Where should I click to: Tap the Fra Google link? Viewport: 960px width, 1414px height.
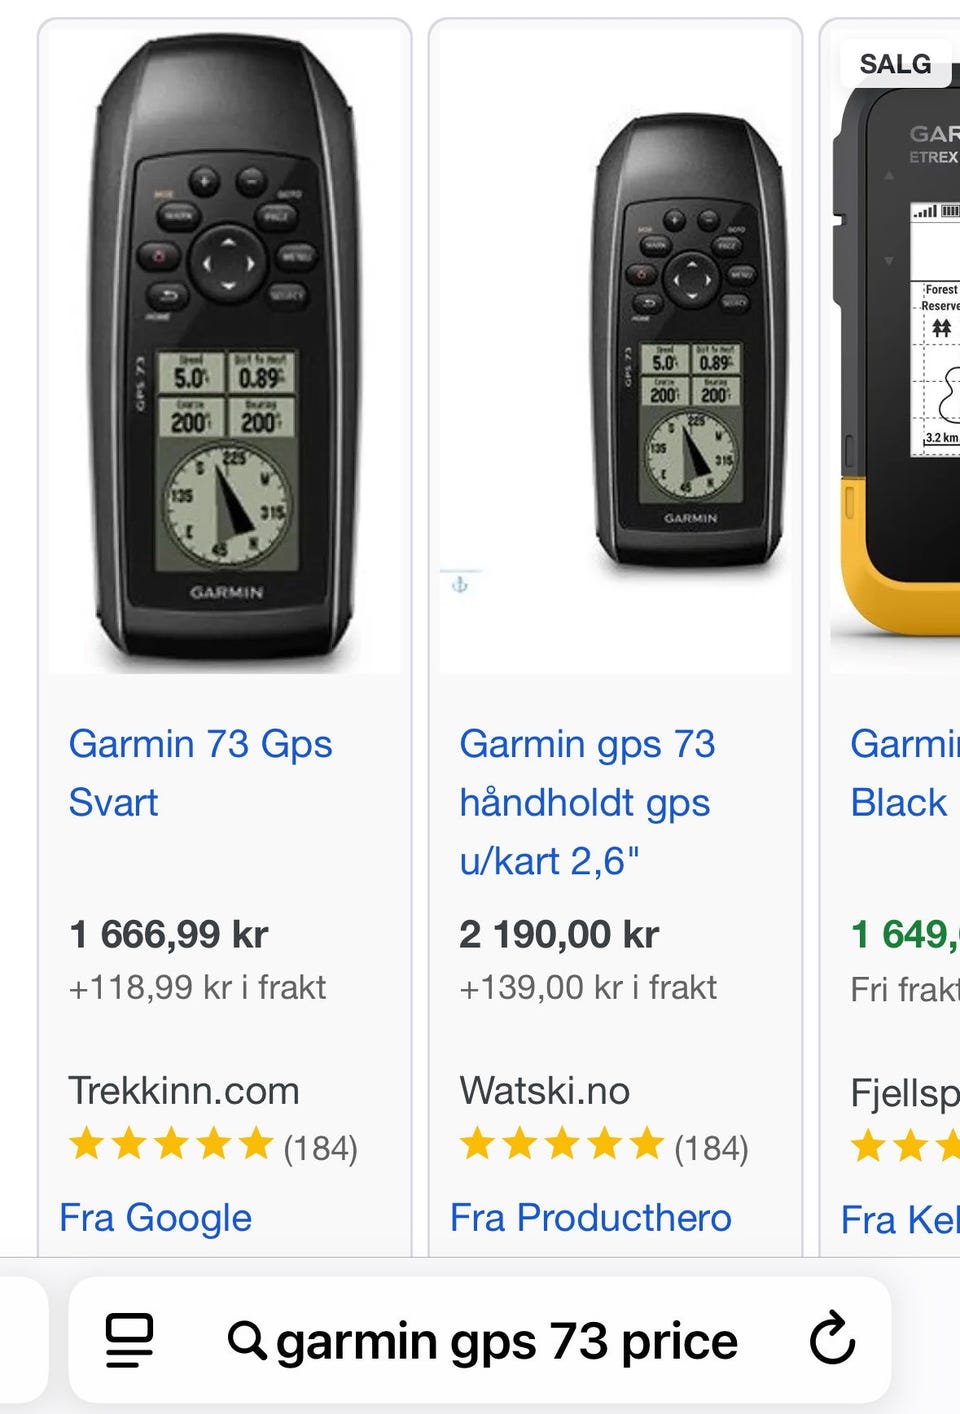[155, 1218]
